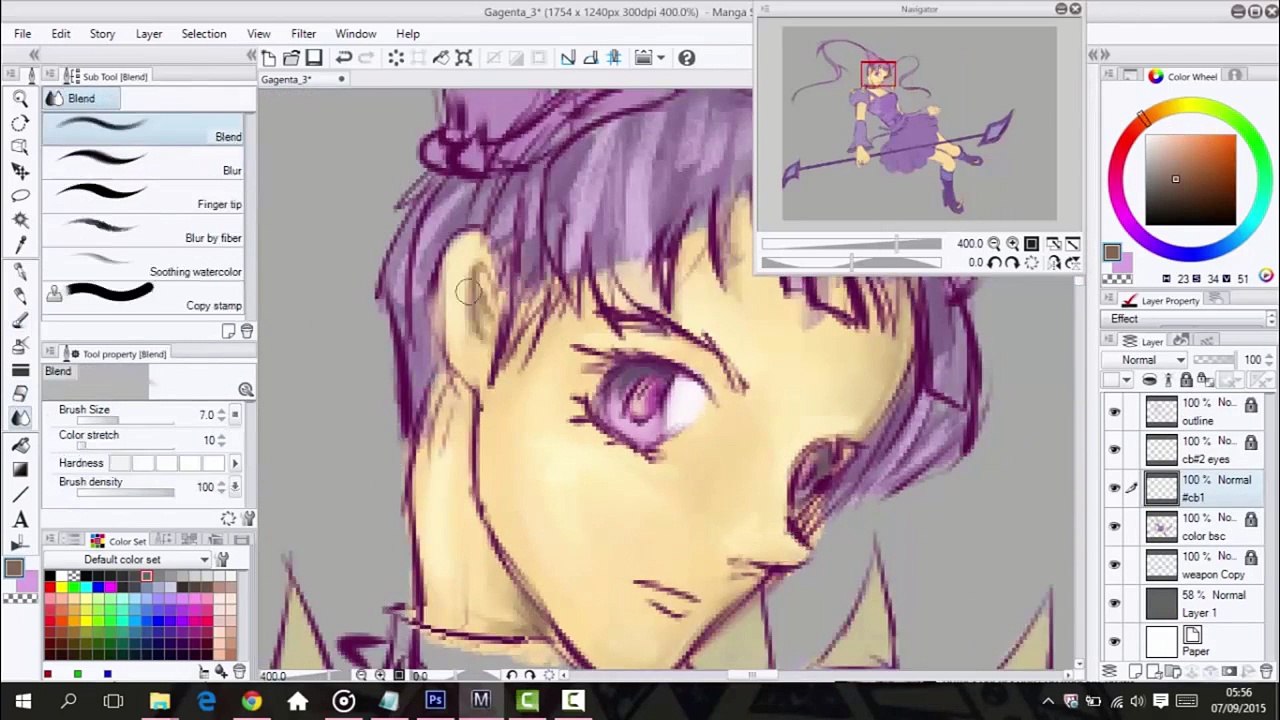The height and width of the screenshot is (720, 1280).
Task: Toggle lock icon on outline layer
Action: [1251, 404]
